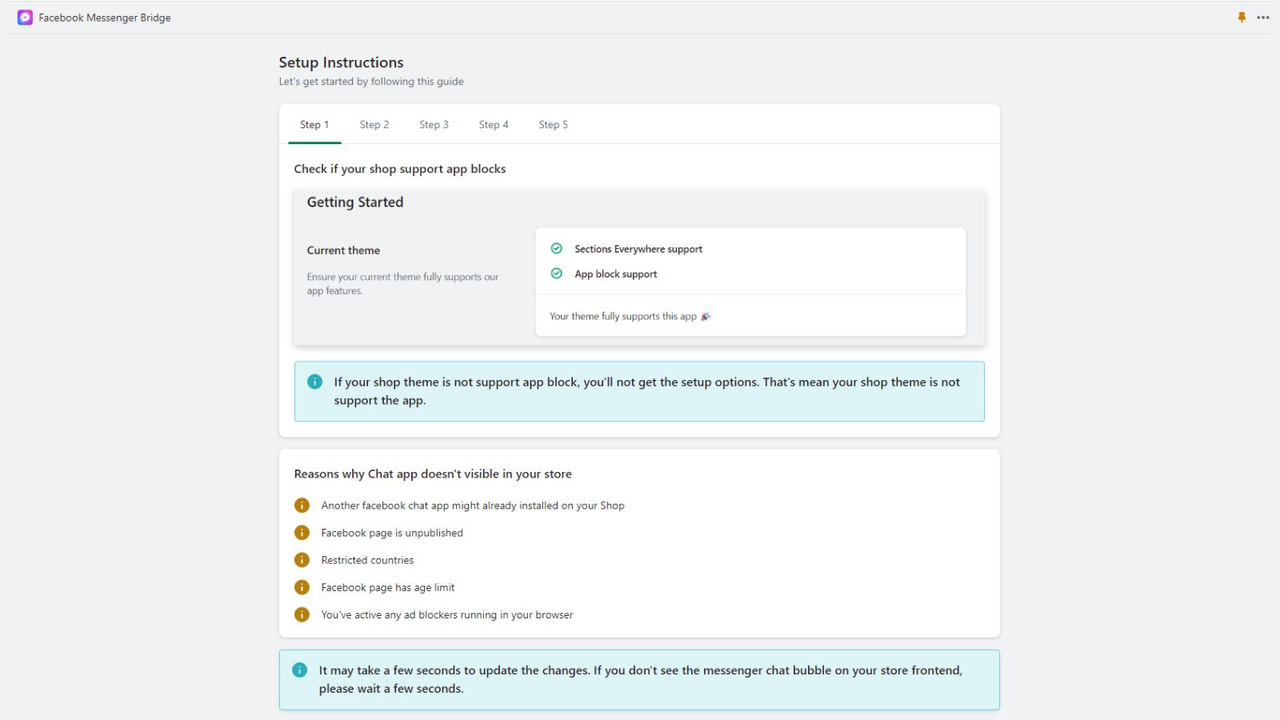
Task: Click warning icon beside ad blockers reason
Action: tap(302, 615)
